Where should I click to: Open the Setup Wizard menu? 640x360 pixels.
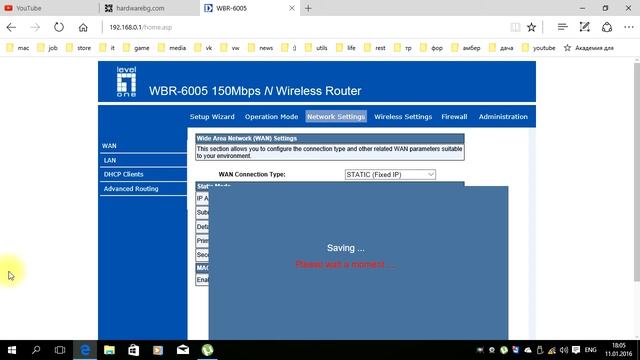click(x=212, y=117)
